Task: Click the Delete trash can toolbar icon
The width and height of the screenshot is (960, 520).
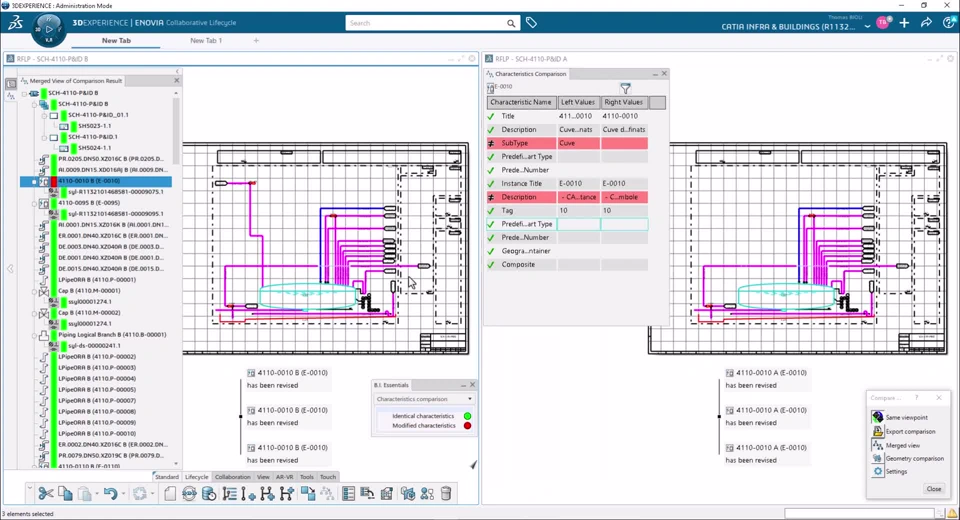Action: pyautogui.click(x=446, y=493)
